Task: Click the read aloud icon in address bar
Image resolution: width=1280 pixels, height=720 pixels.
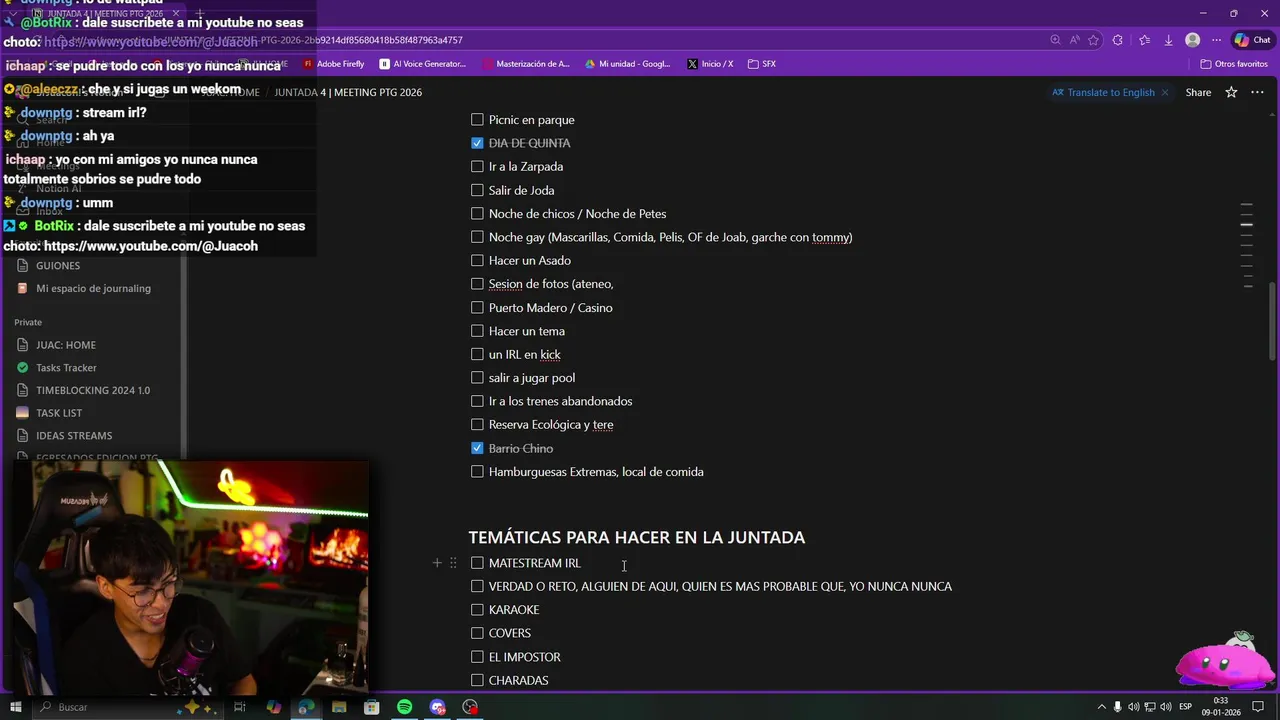Action: 1074,40
